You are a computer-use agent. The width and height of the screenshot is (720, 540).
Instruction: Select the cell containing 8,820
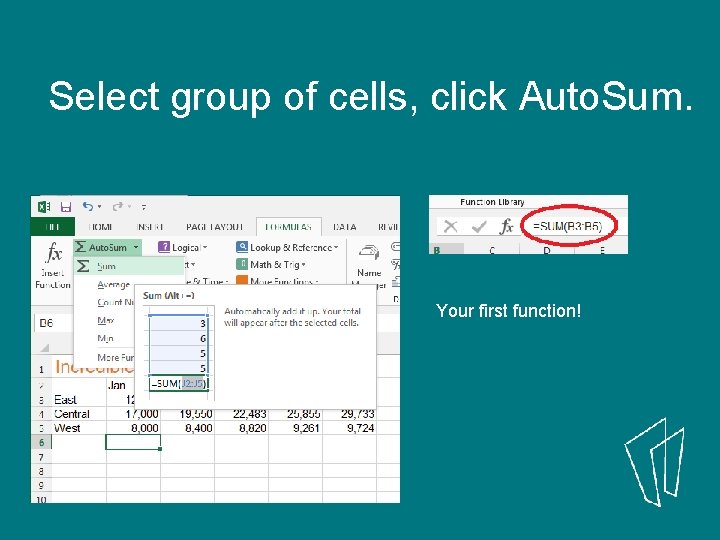pyautogui.click(x=242, y=428)
